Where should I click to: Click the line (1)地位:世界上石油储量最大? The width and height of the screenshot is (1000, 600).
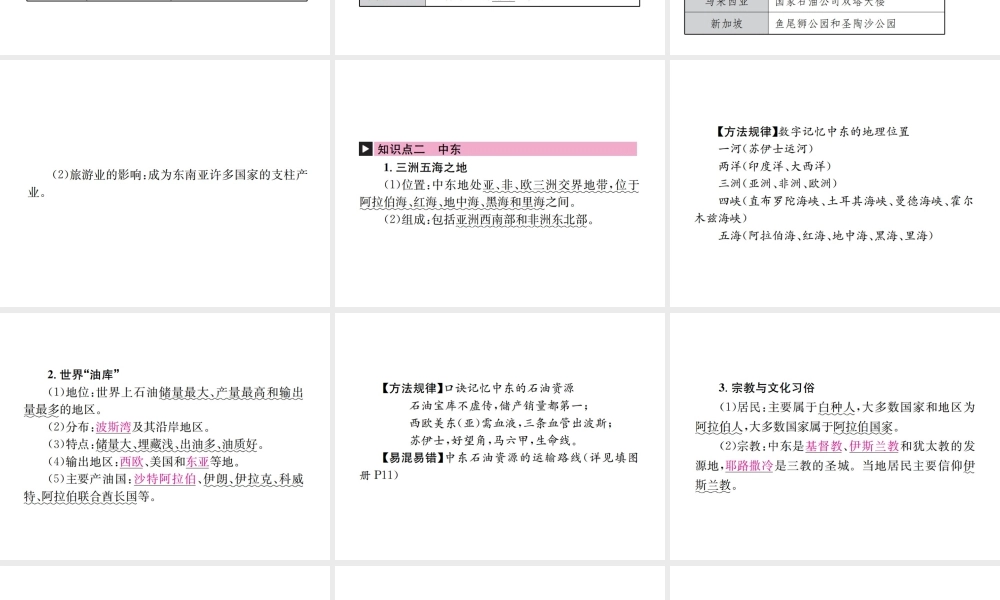(163, 401)
